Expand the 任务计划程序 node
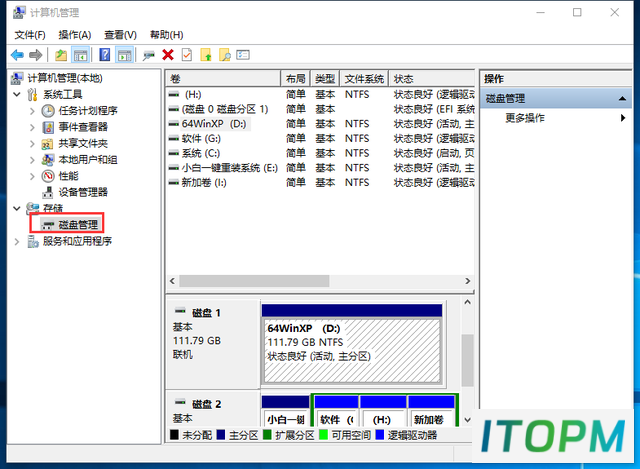The height and width of the screenshot is (469, 640). pos(32,111)
